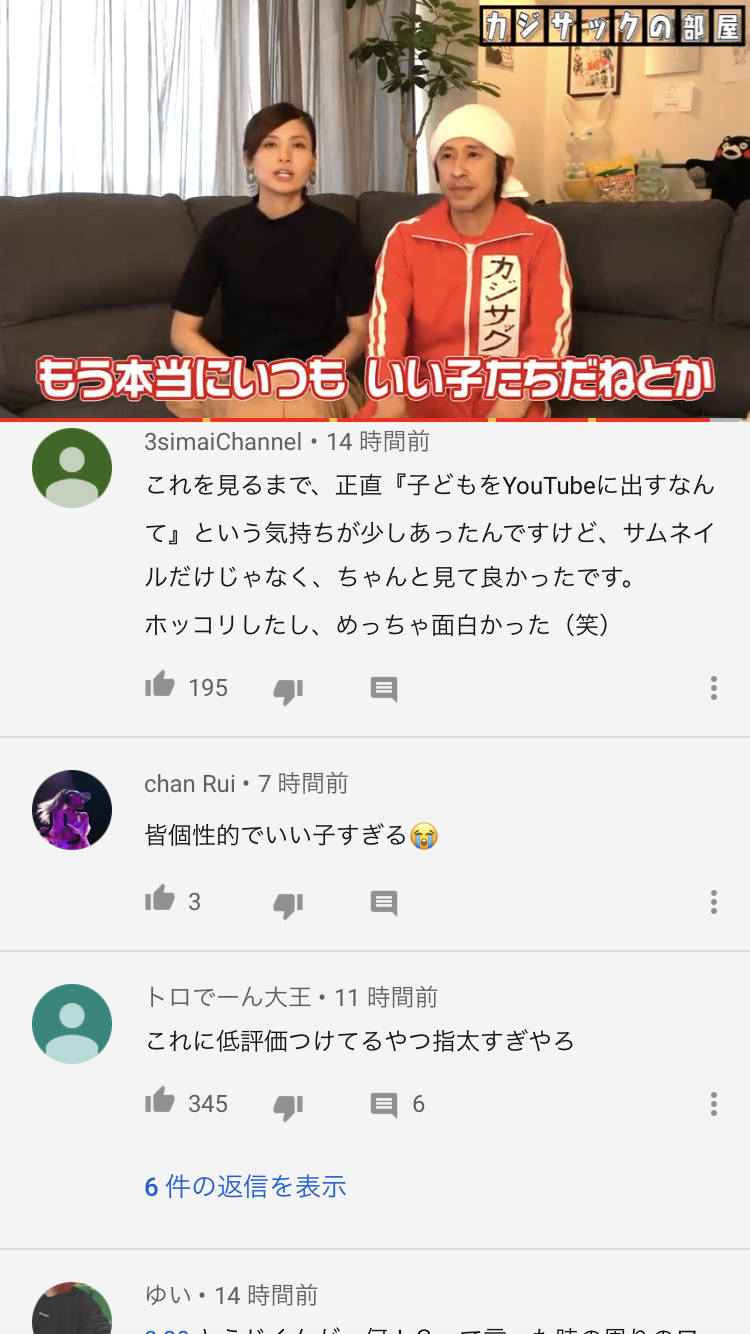This screenshot has width=750, height=1334.
Task: Open ゆい commenter's avatar
Action: click(x=72, y=1308)
